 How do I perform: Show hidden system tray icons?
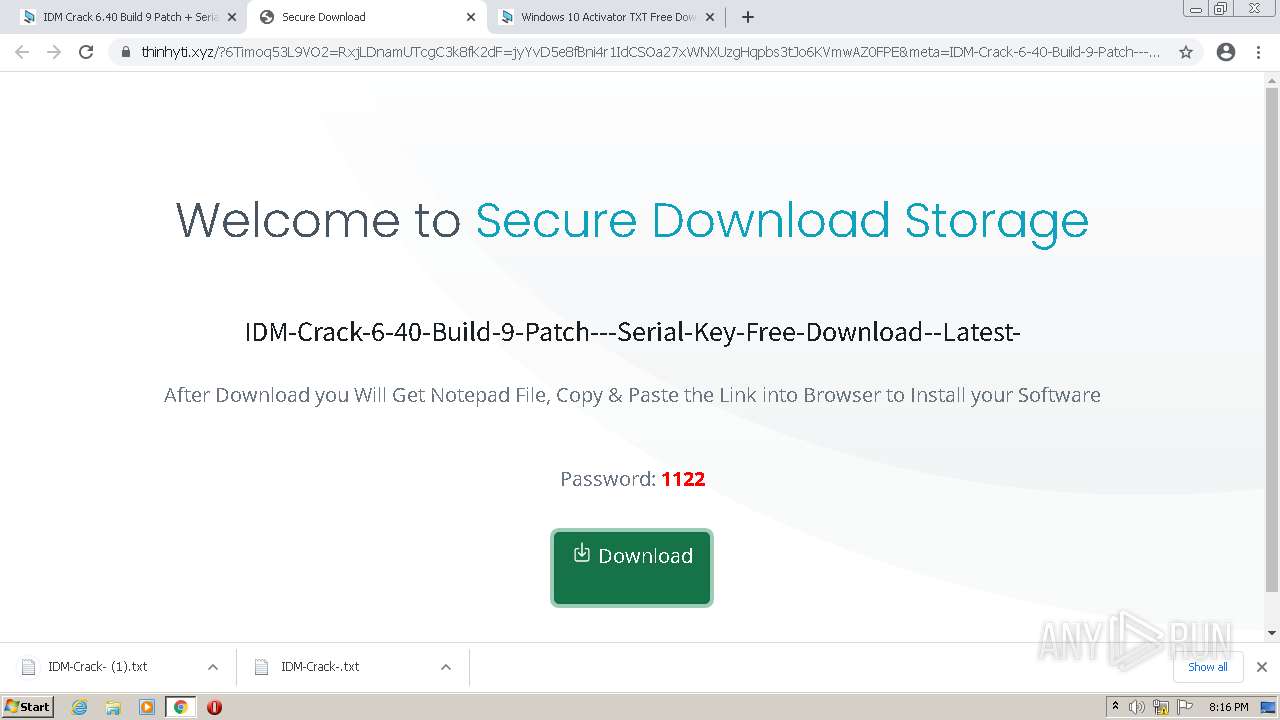coord(1115,707)
